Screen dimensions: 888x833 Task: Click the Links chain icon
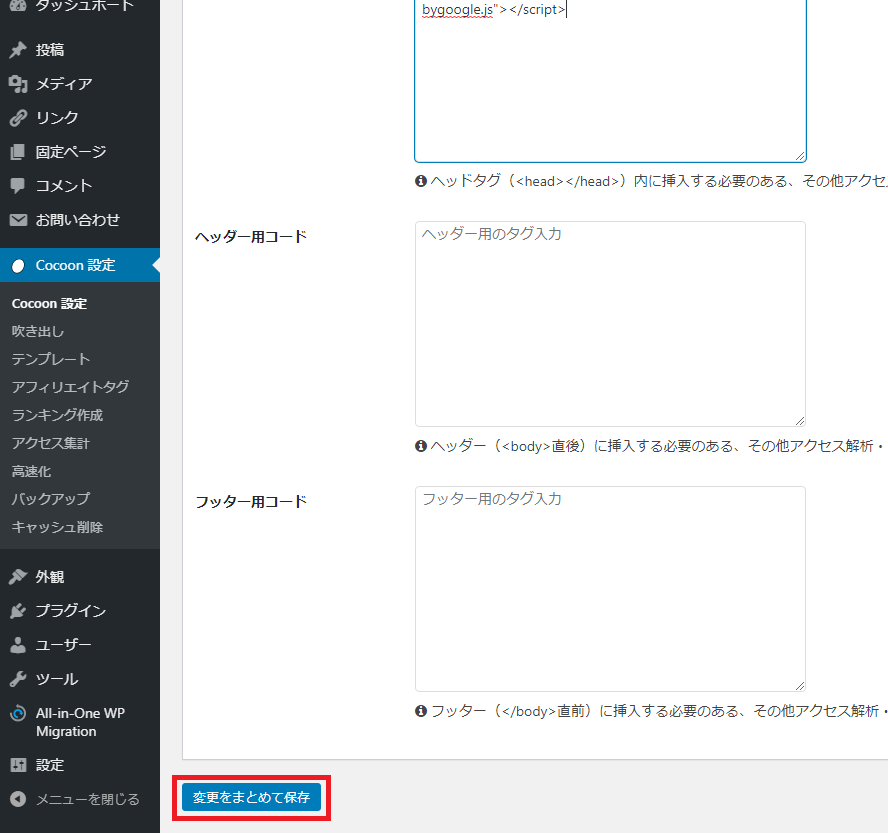(18, 118)
